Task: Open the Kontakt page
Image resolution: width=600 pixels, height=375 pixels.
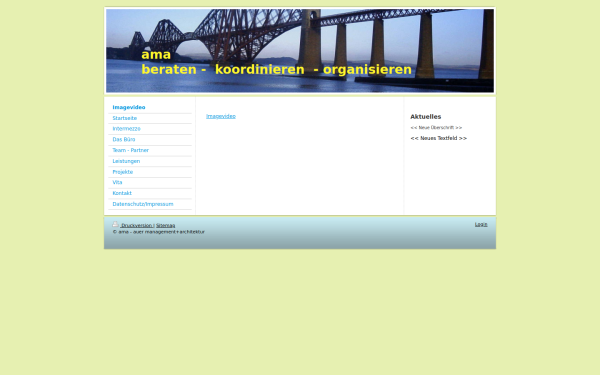Action: tap(150, 193)
